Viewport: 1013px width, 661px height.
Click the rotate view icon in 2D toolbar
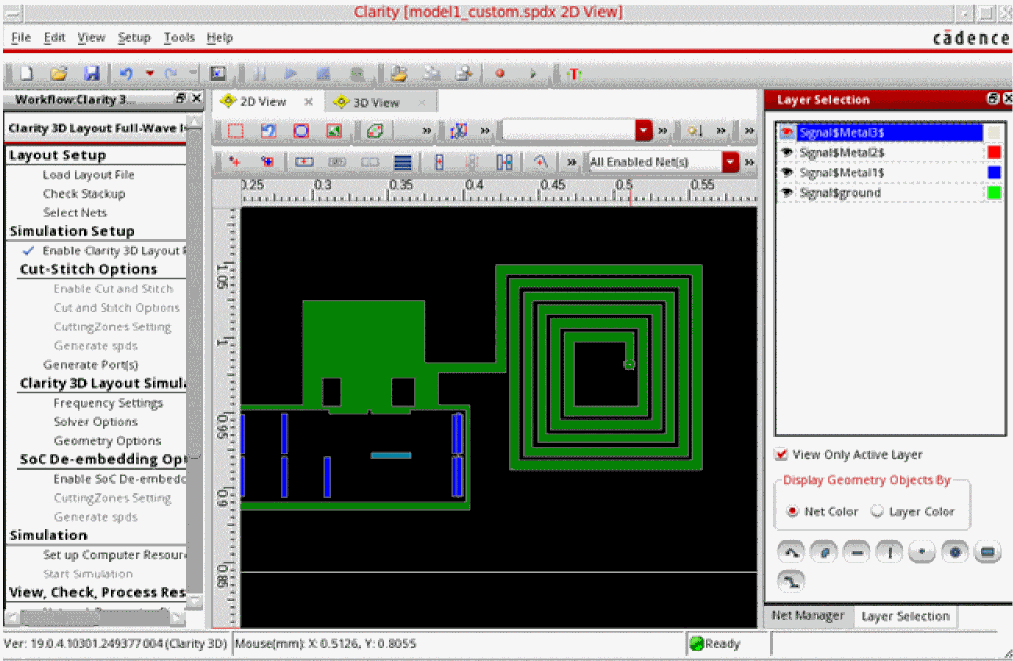[268, 131]
